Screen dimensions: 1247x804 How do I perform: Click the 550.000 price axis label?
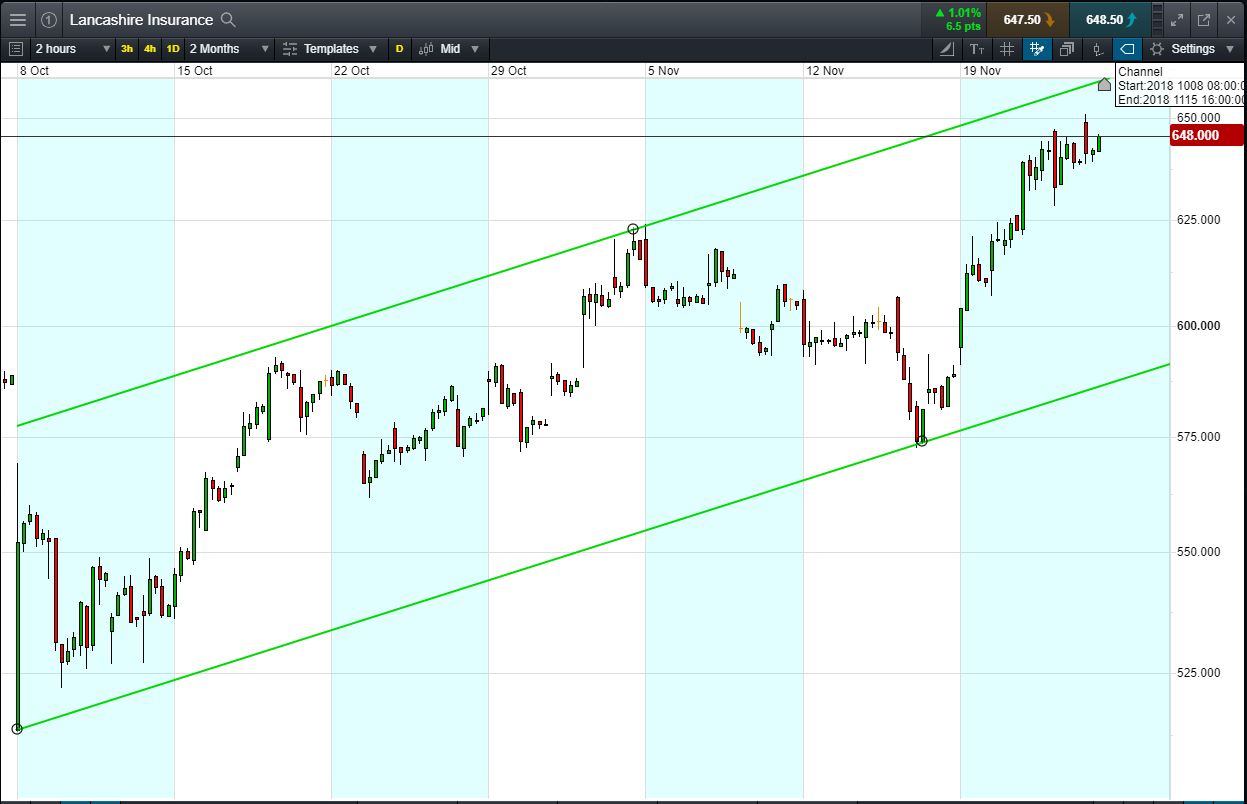pos(1198,552)
